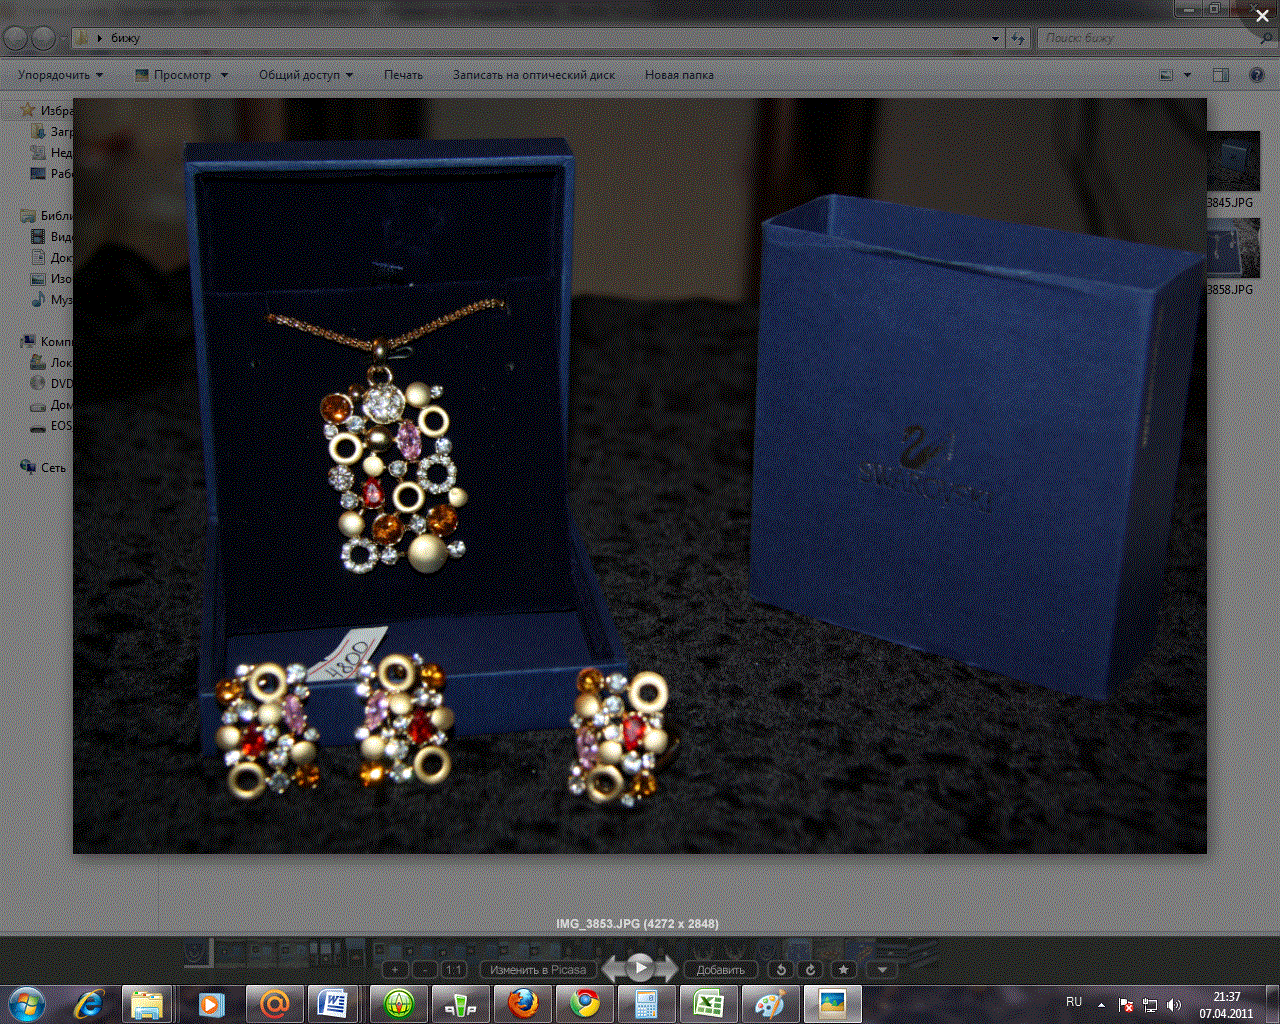Image resolution: width=1280 pixels, height=1024 pixels.
Task: Mark the photo with the star icon
Action: pos(844,969)
